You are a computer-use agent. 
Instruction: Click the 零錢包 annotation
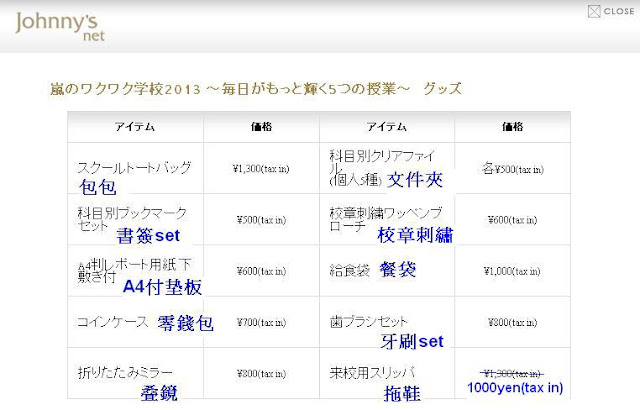(185, 323)
